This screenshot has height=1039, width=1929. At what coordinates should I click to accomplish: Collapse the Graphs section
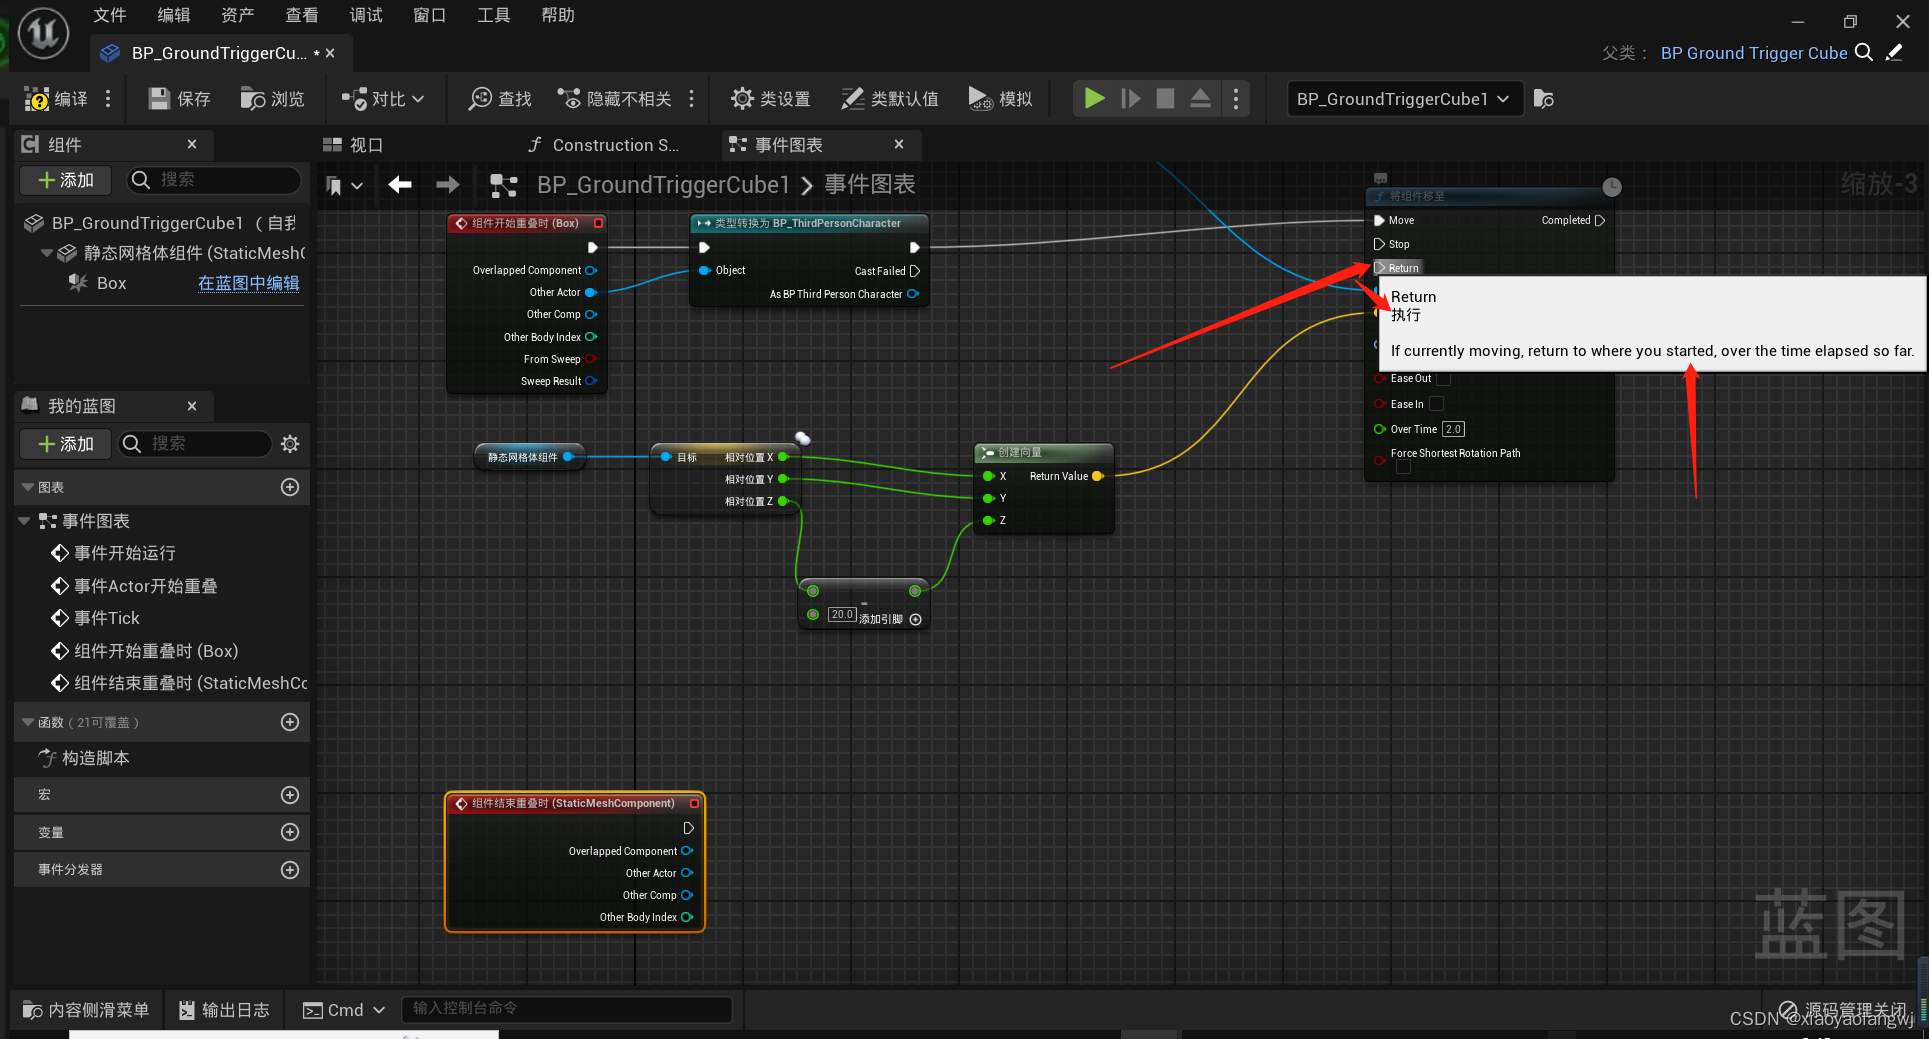click(27, 487)
